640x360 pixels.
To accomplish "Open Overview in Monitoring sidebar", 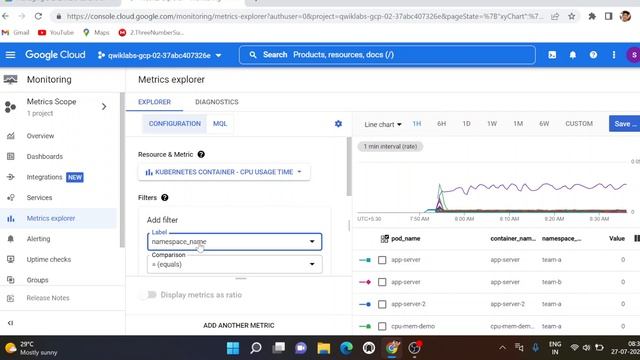I will click(x=40, y=136).
